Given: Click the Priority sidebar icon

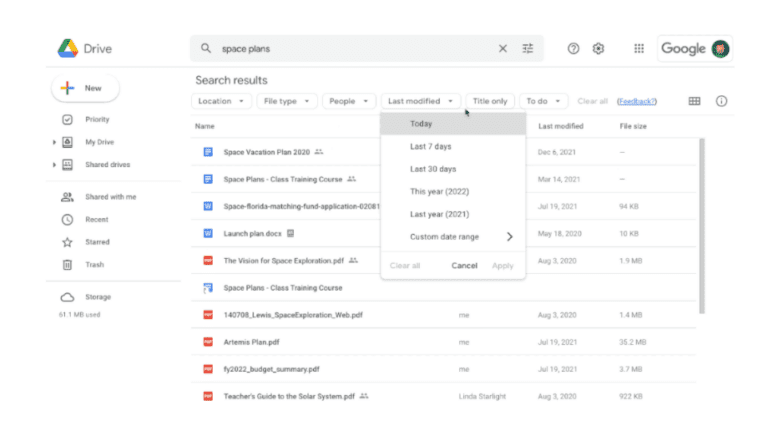Looking at the screenshot, I should (x=67, y=120).
